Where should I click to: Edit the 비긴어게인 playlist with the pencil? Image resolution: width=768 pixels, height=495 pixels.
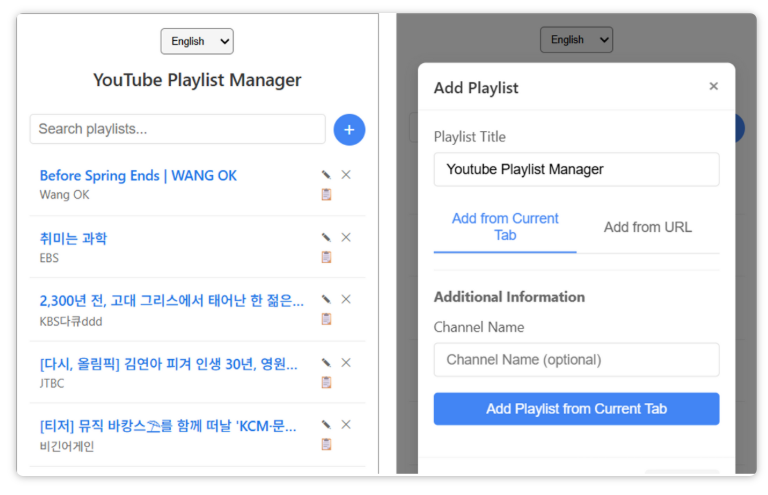[x=326, y=424]
